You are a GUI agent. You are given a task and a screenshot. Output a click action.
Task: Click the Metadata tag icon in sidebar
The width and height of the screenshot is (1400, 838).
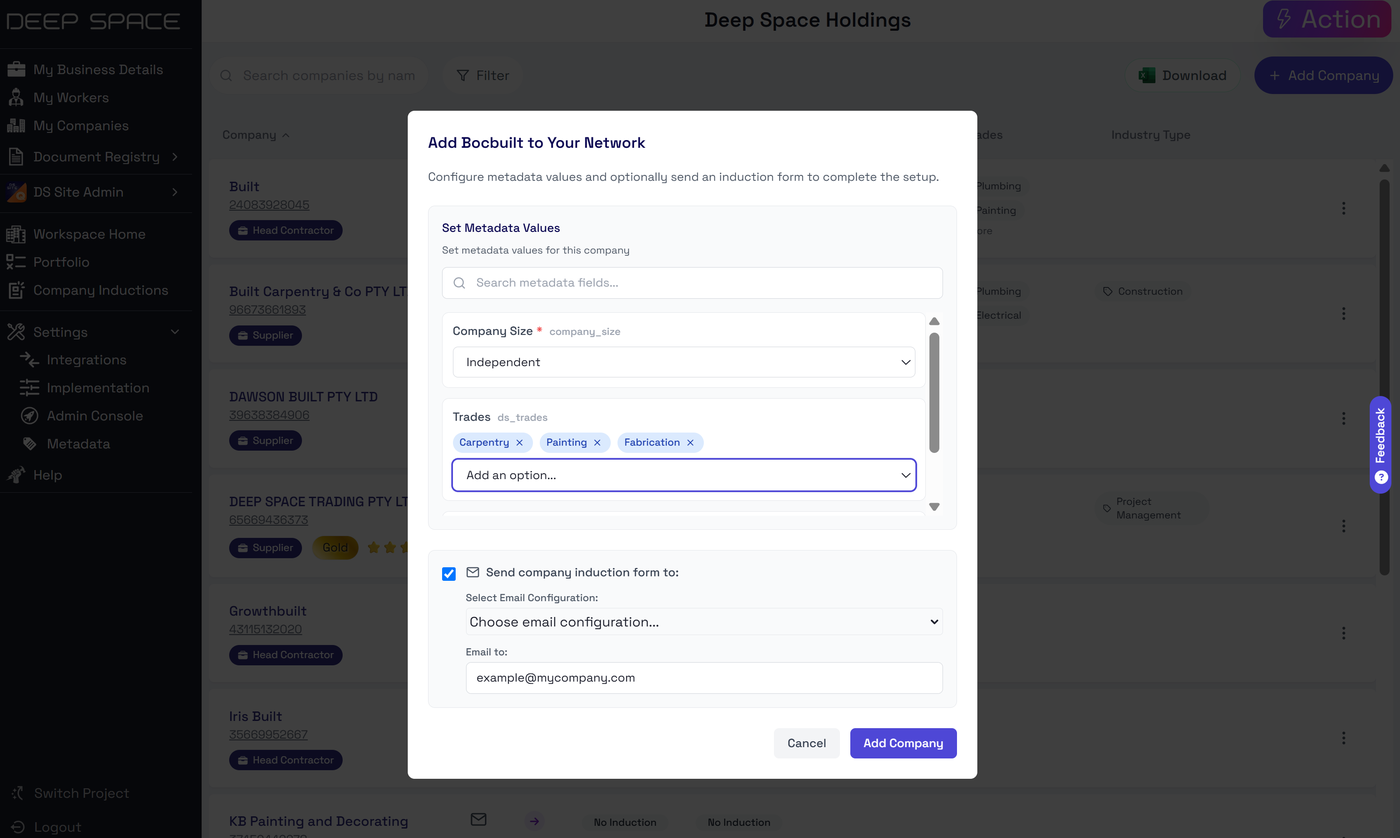(x=29, y=444)
